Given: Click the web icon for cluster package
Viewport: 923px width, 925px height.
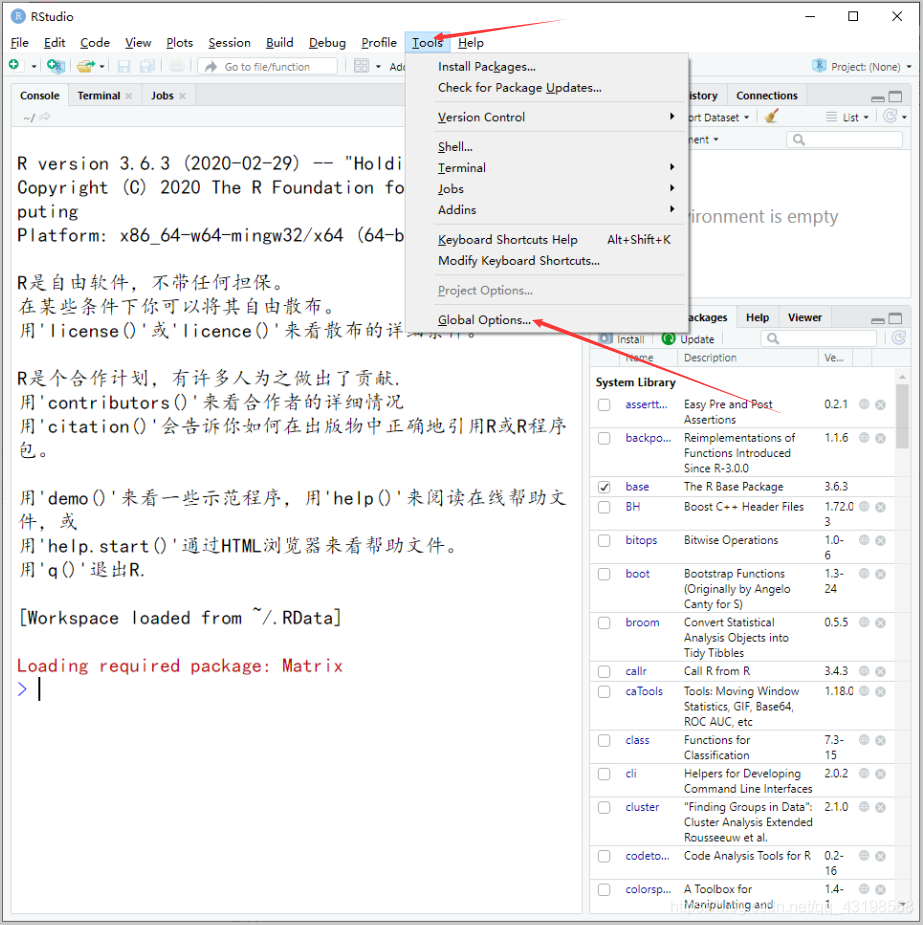Looking at the screenshot, I should pyautogui.click(x=864, y=806).
